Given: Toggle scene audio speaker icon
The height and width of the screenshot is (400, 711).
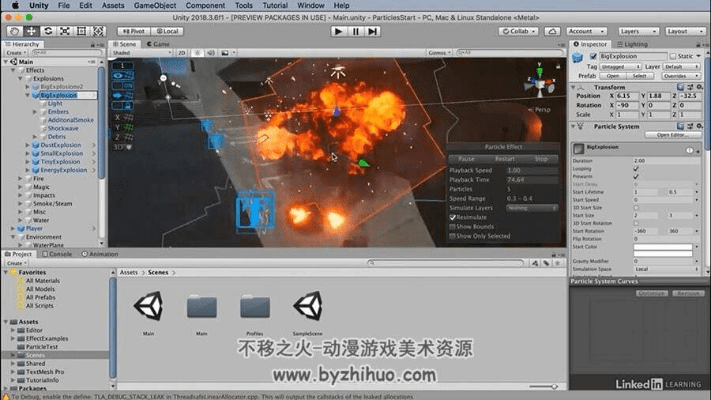Looking at the screenshot, I should pos(211,53).
